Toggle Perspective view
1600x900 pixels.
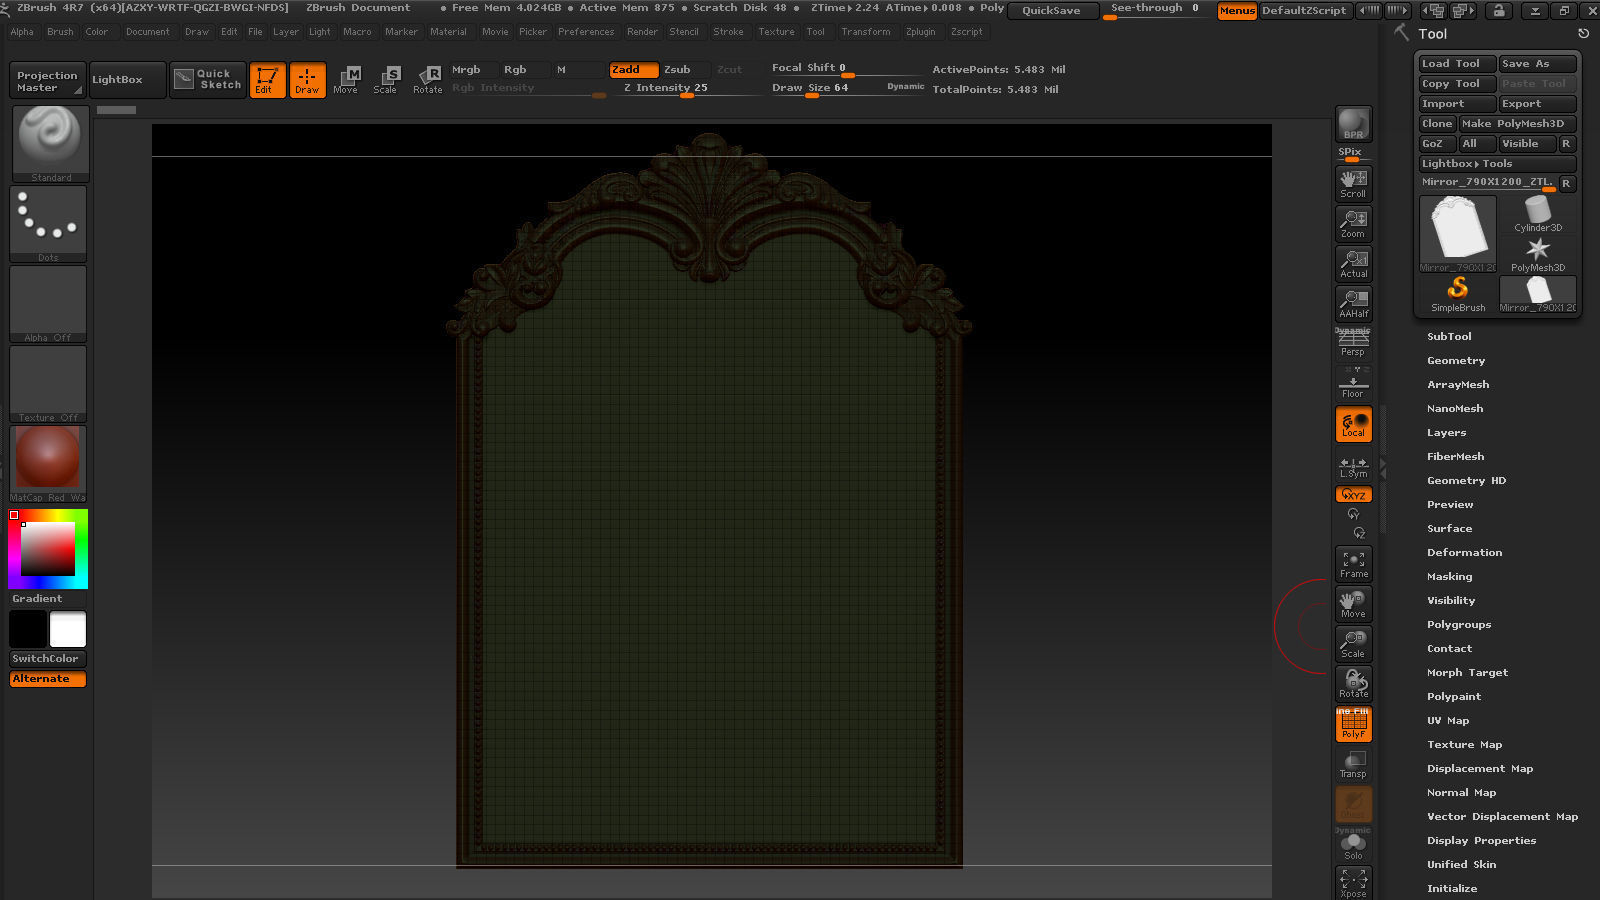point(1353,343)
